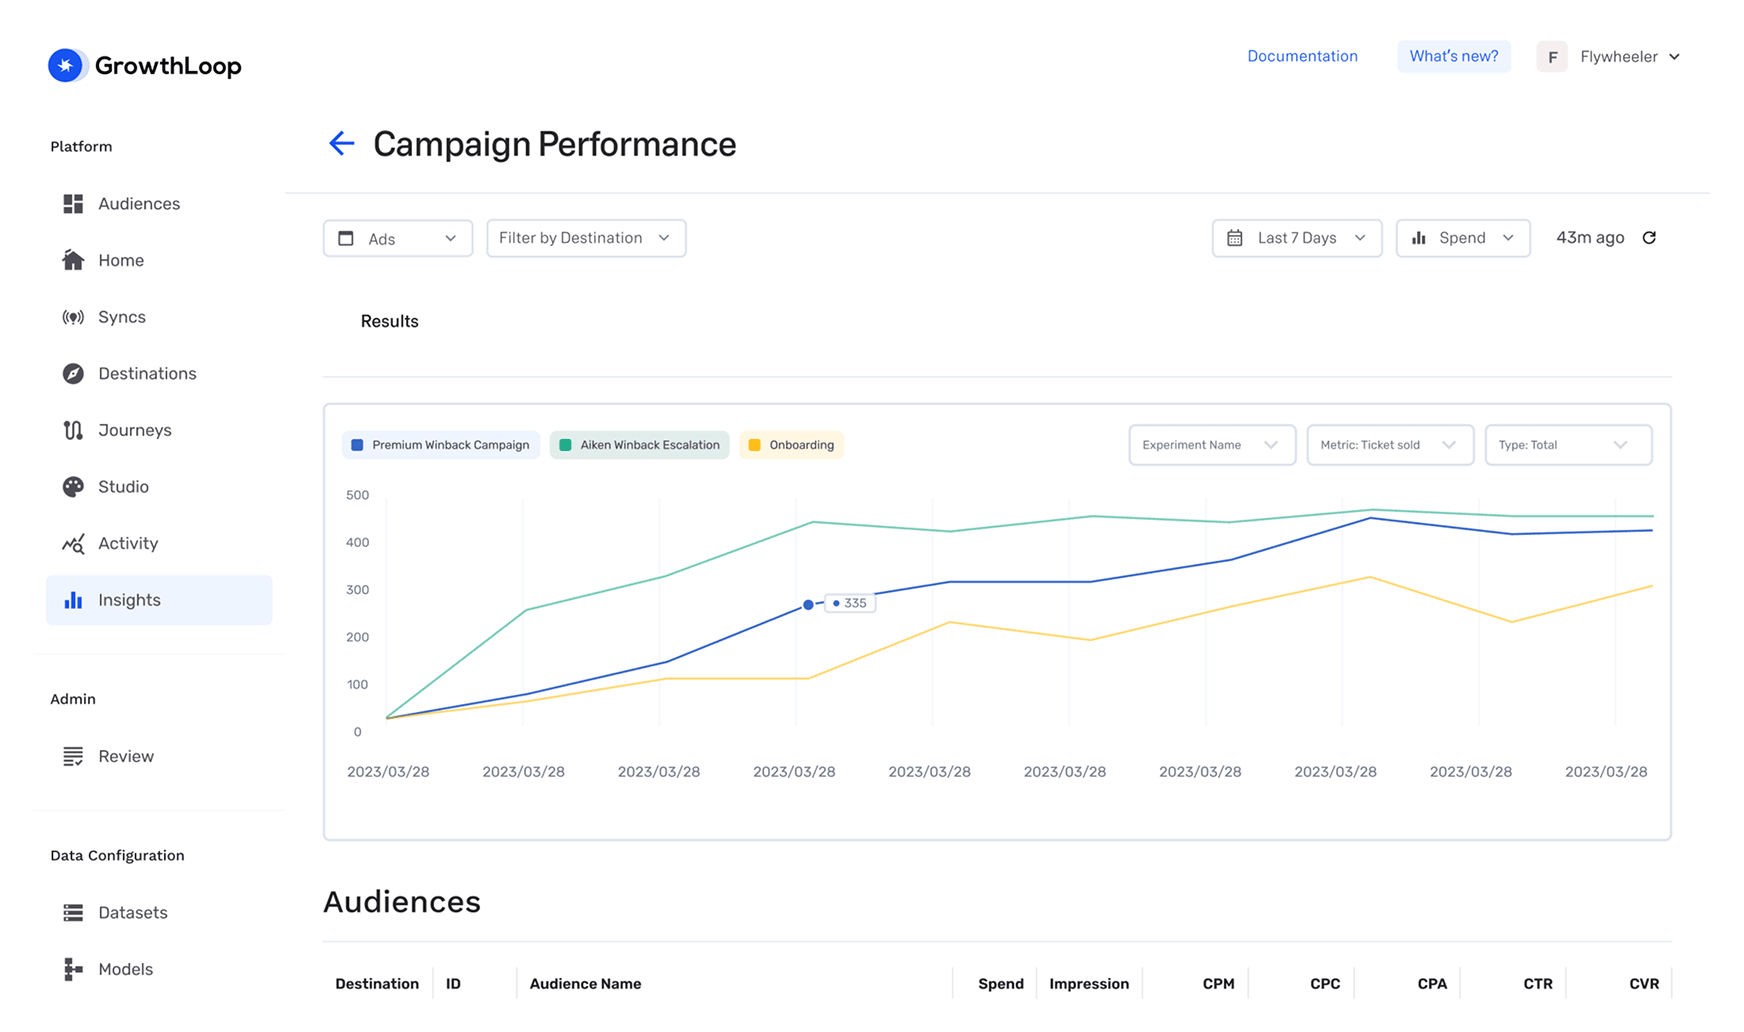Open the Last 7 Days date dropdown
The width and height of the screenshot is (1744, 1032).
1296,238
